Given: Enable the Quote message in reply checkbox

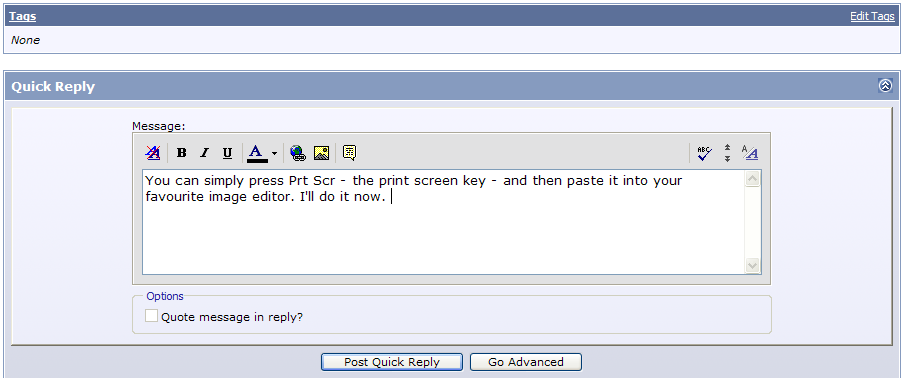Looking at the screenshot, I should click(152, 316).
